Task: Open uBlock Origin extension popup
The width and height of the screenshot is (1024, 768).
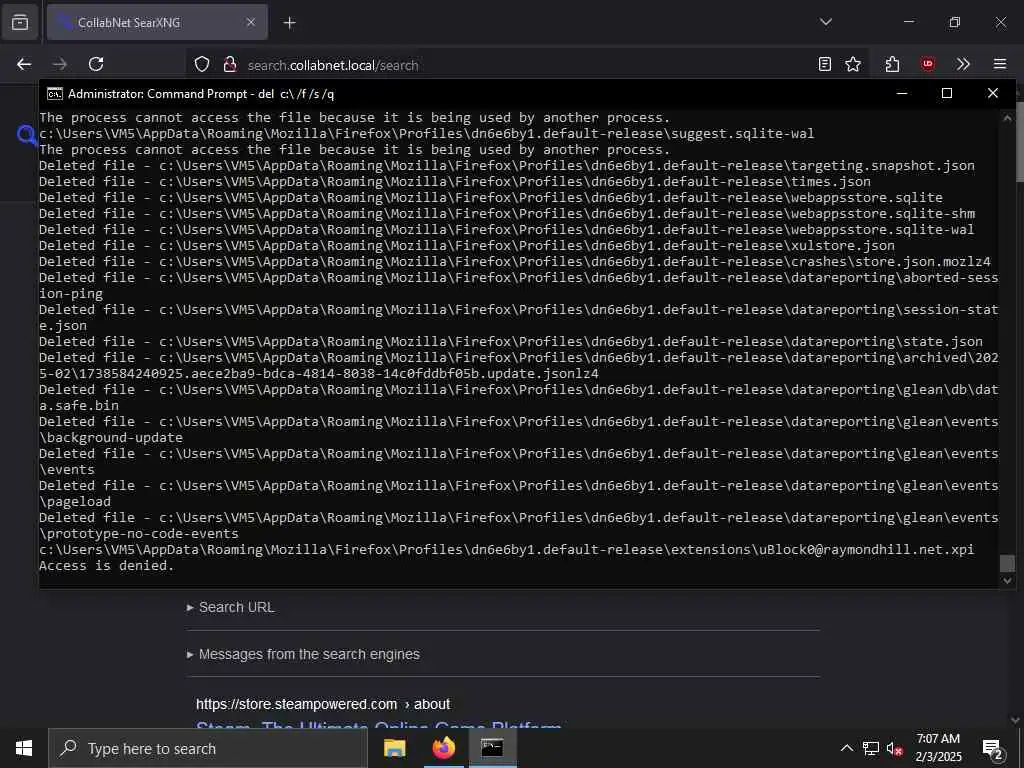Action: point(927,64)
